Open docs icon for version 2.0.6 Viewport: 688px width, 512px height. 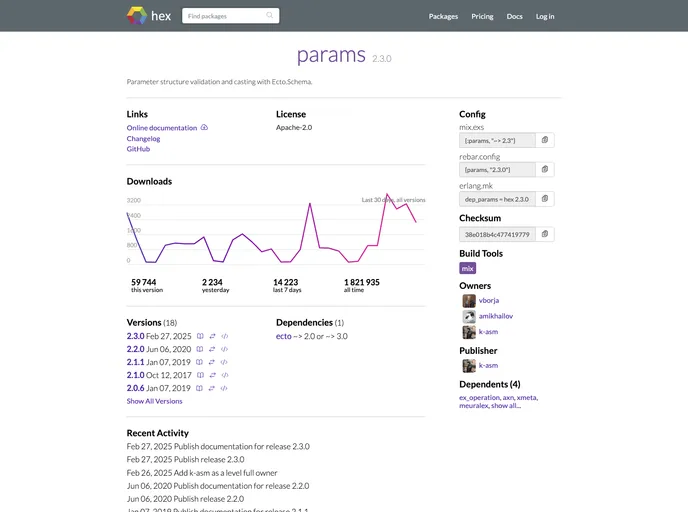199,388
